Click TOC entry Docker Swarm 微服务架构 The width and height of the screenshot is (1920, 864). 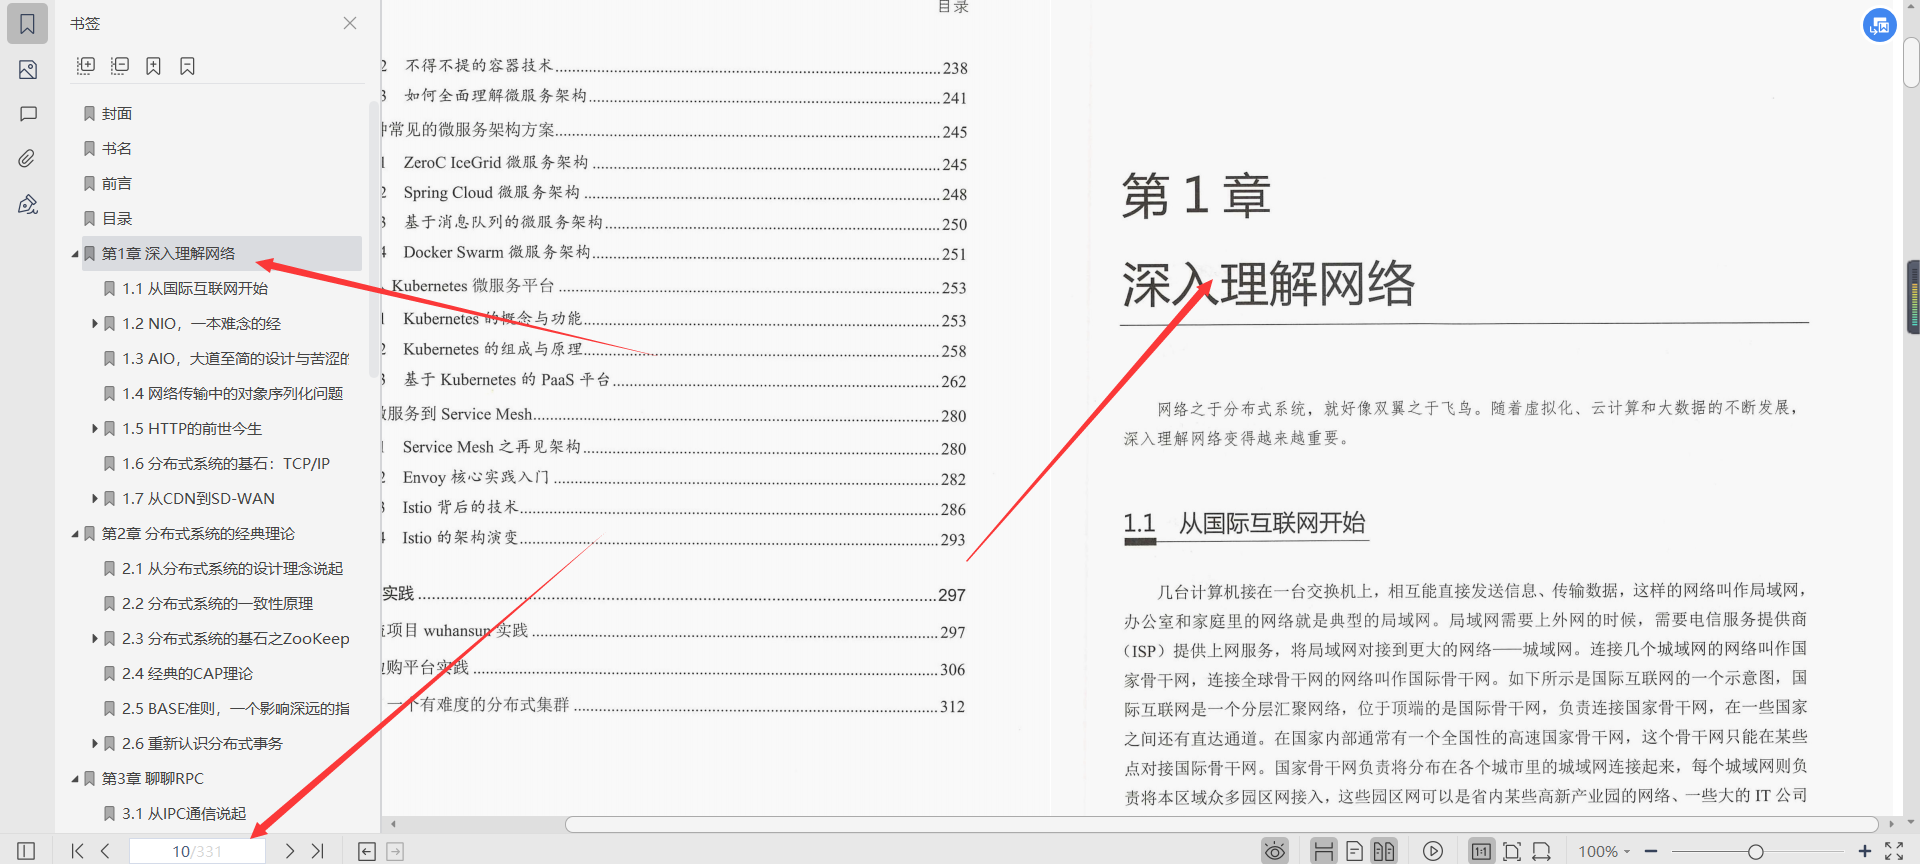pyautogui.click(x=497, y=252)
